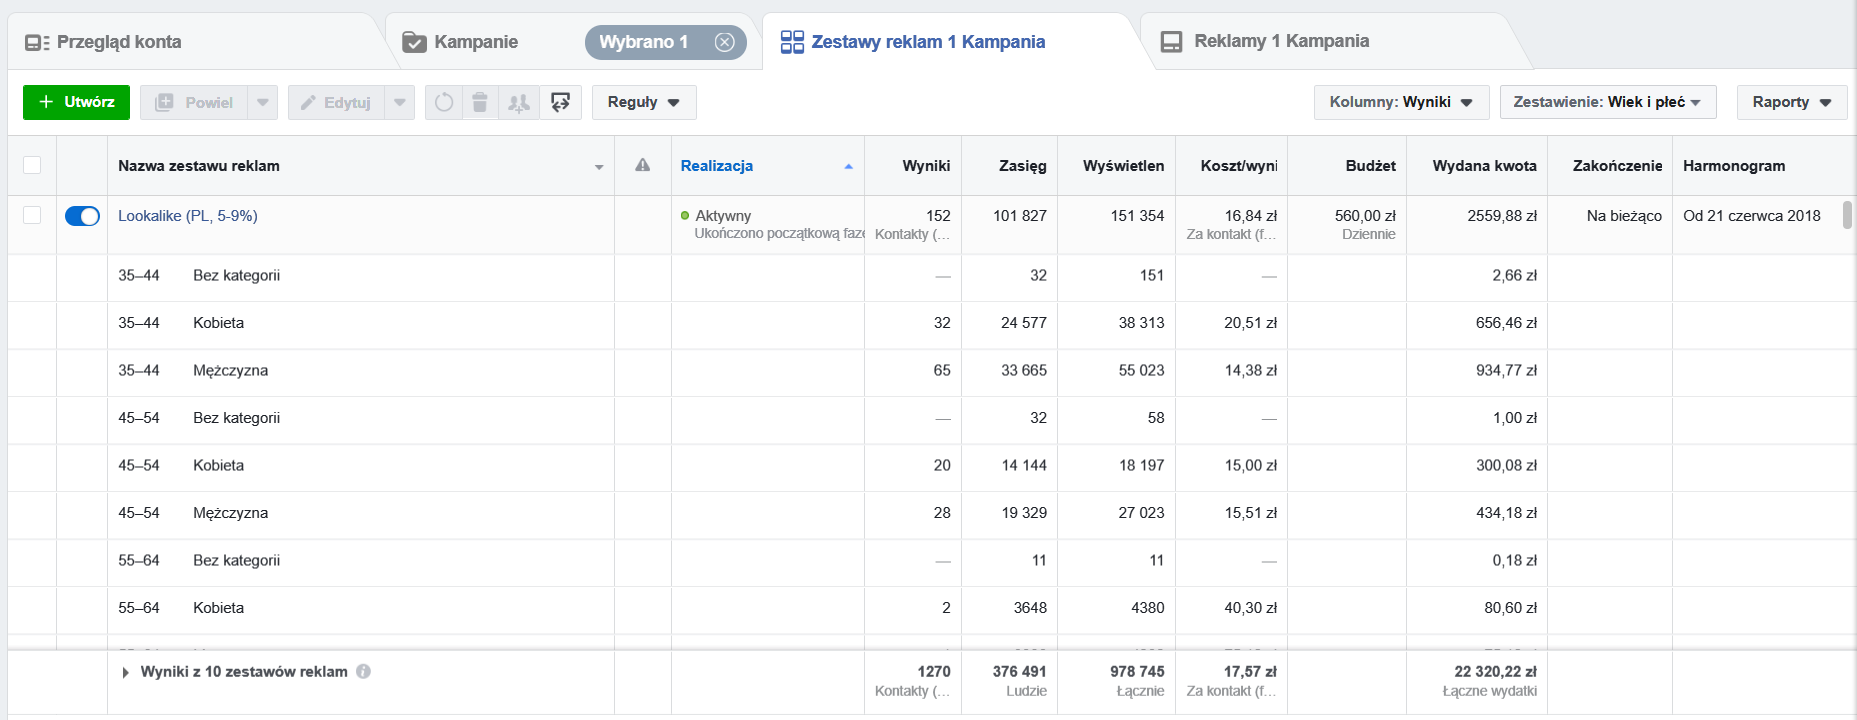The image size is (1857, 720).
Task: Click the Aktywny delivery status
Action: 723,215
